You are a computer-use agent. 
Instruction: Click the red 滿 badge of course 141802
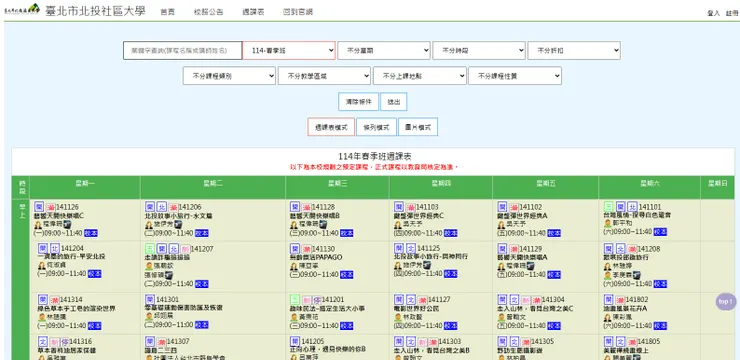620,300
